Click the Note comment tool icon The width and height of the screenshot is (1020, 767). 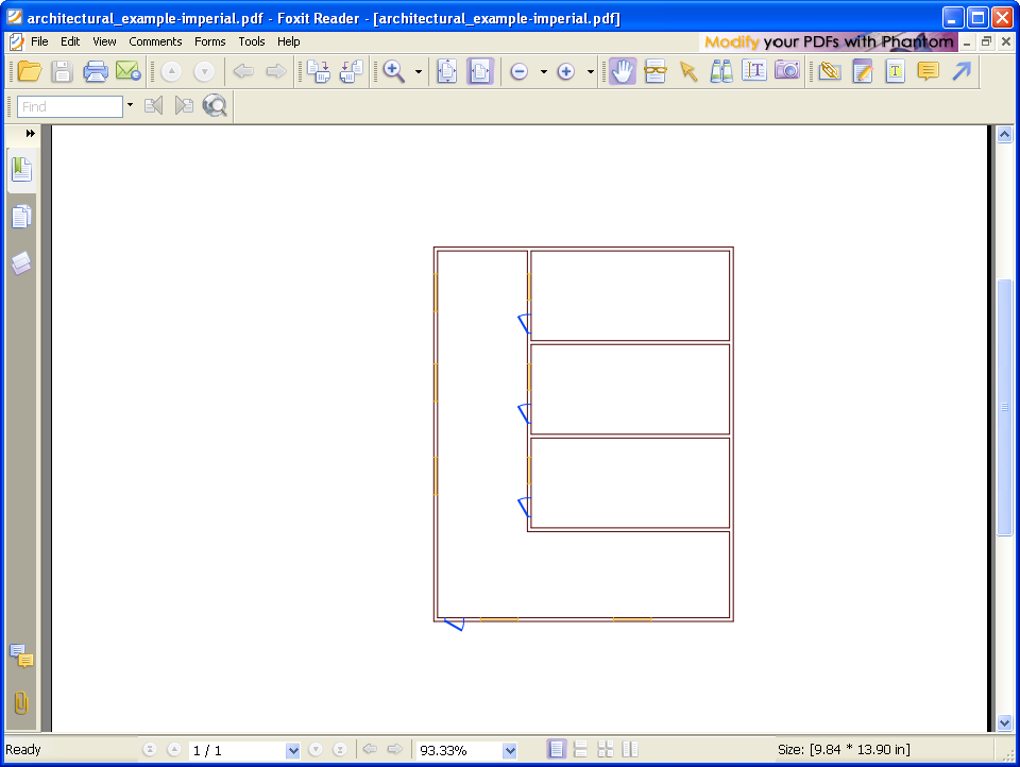pyautogui.click(x=928, y=71)
